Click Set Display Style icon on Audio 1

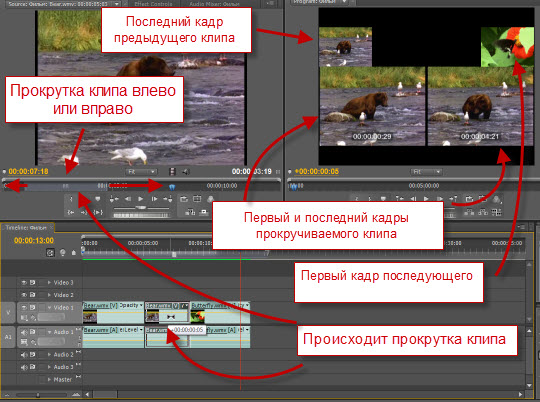(24, 342)
